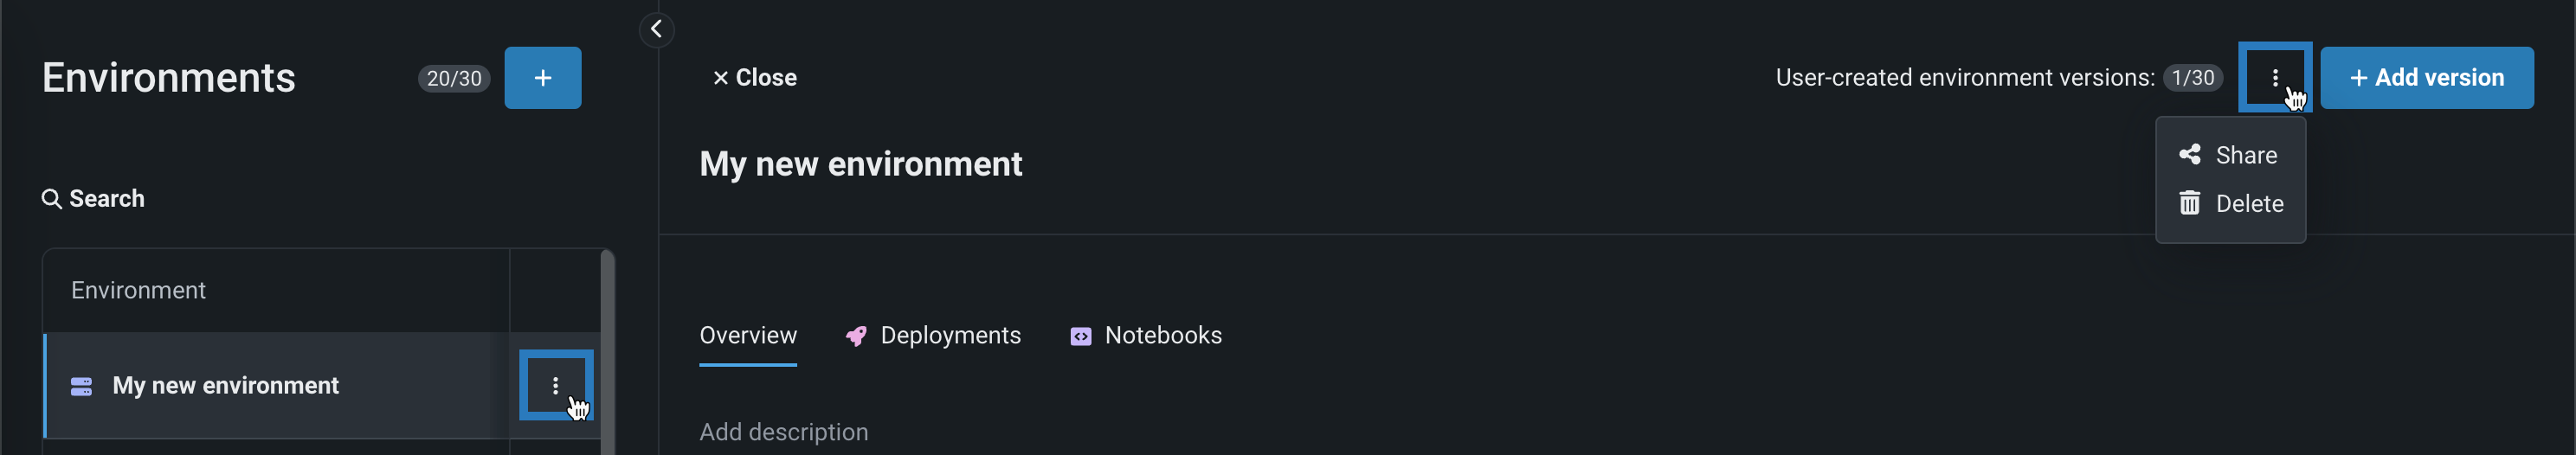Click the share icon in the menu

click(x=2189, y=155)
